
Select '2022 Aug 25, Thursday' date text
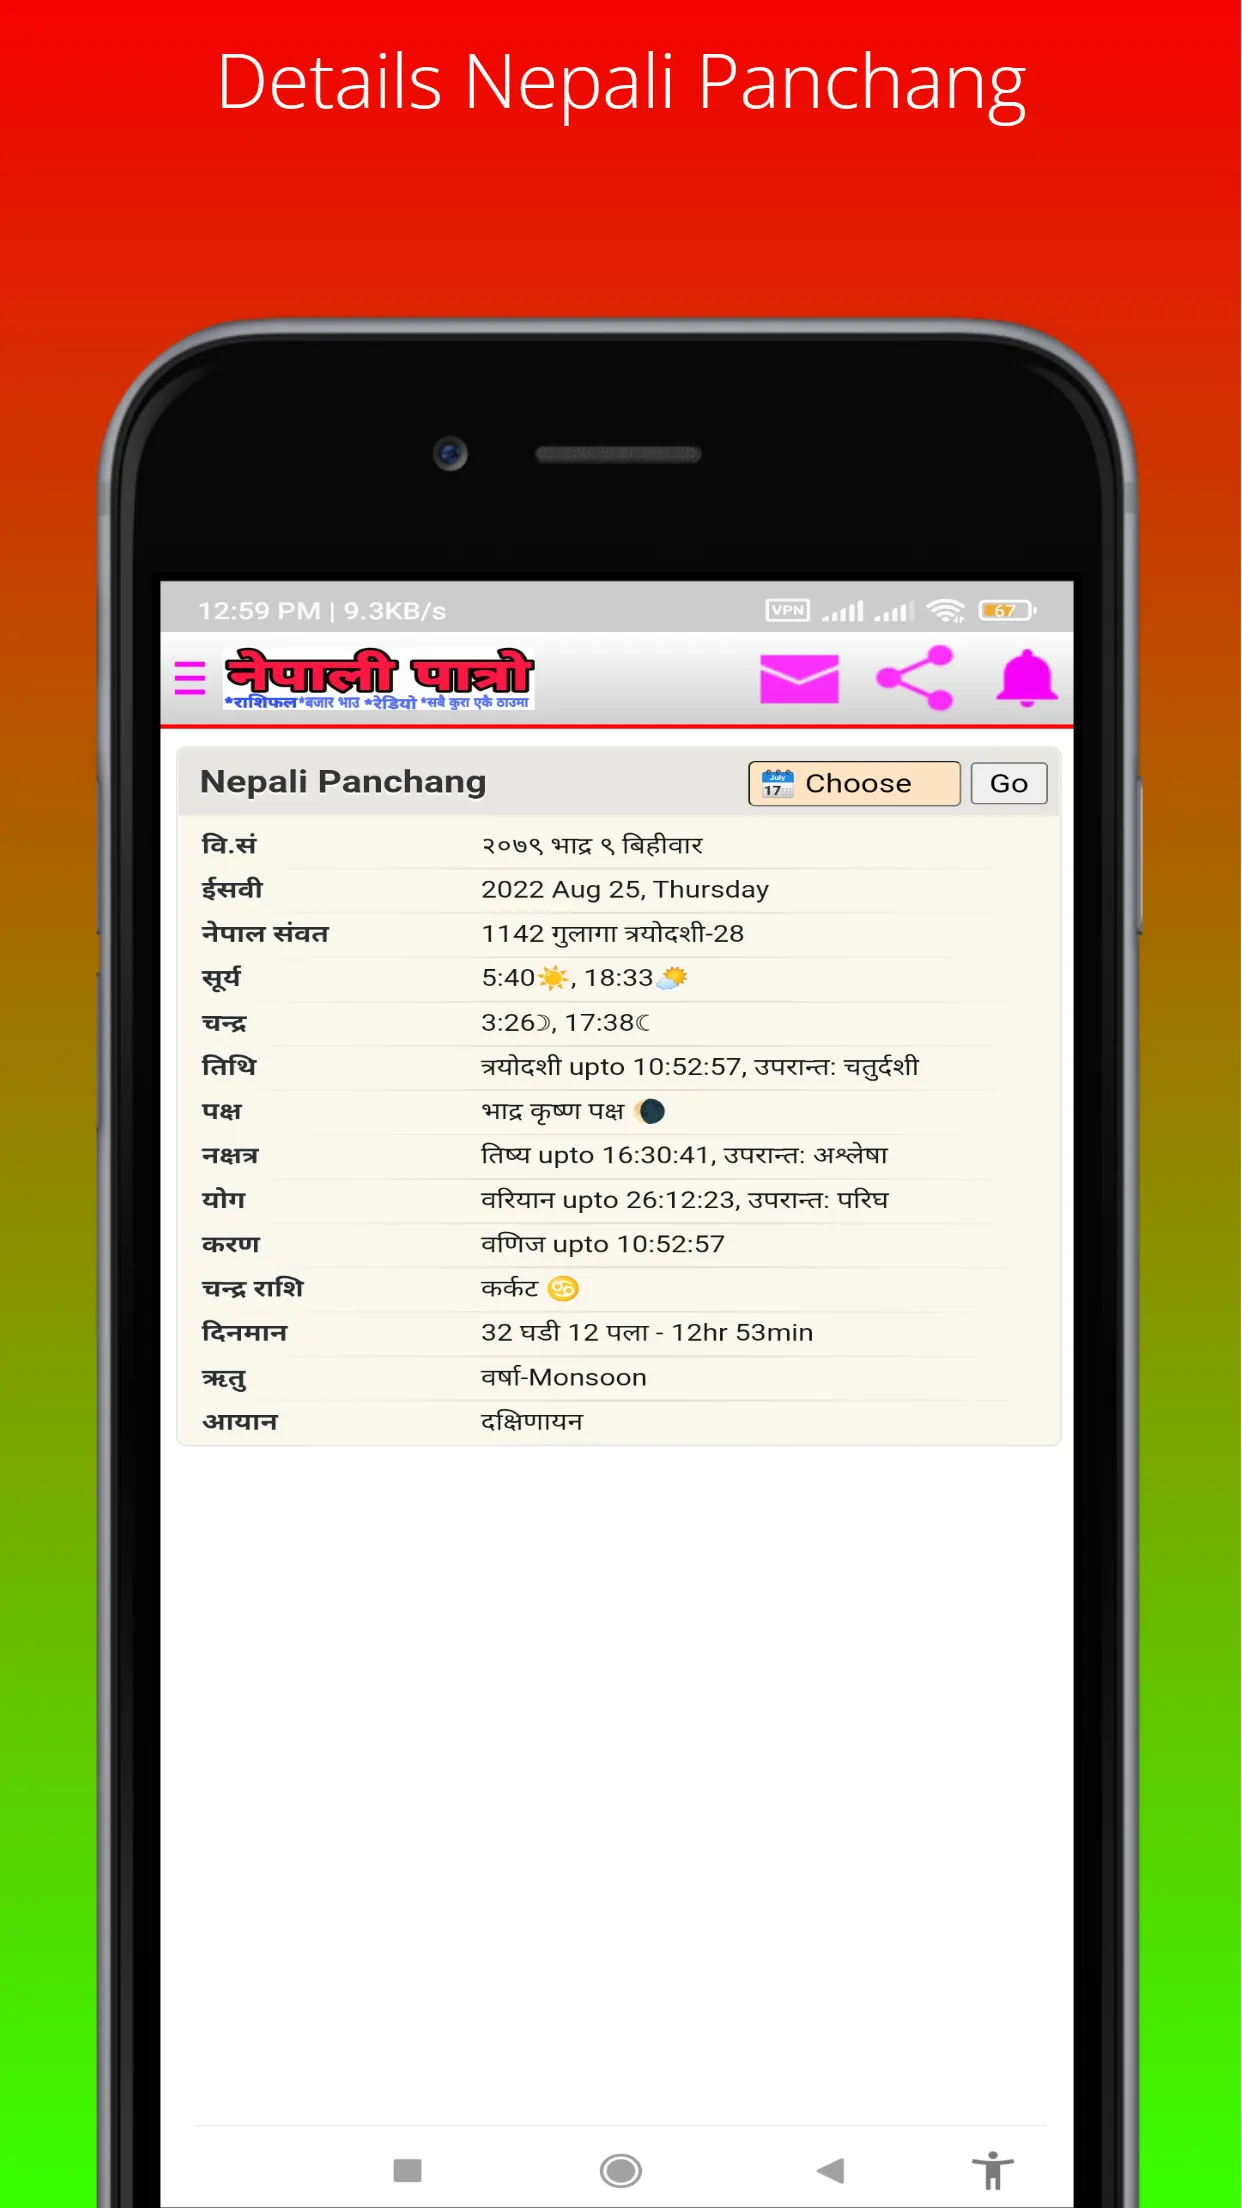(625, 889)
